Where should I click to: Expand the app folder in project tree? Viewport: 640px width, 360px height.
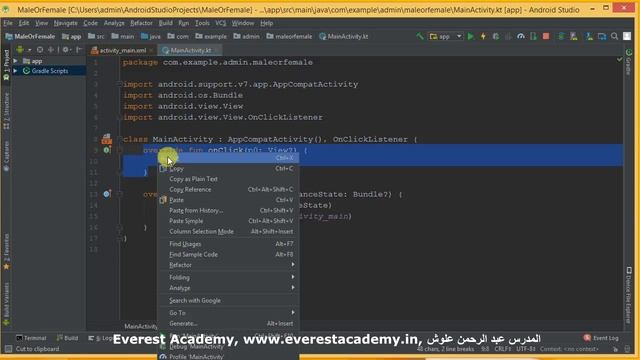(16, 61)
